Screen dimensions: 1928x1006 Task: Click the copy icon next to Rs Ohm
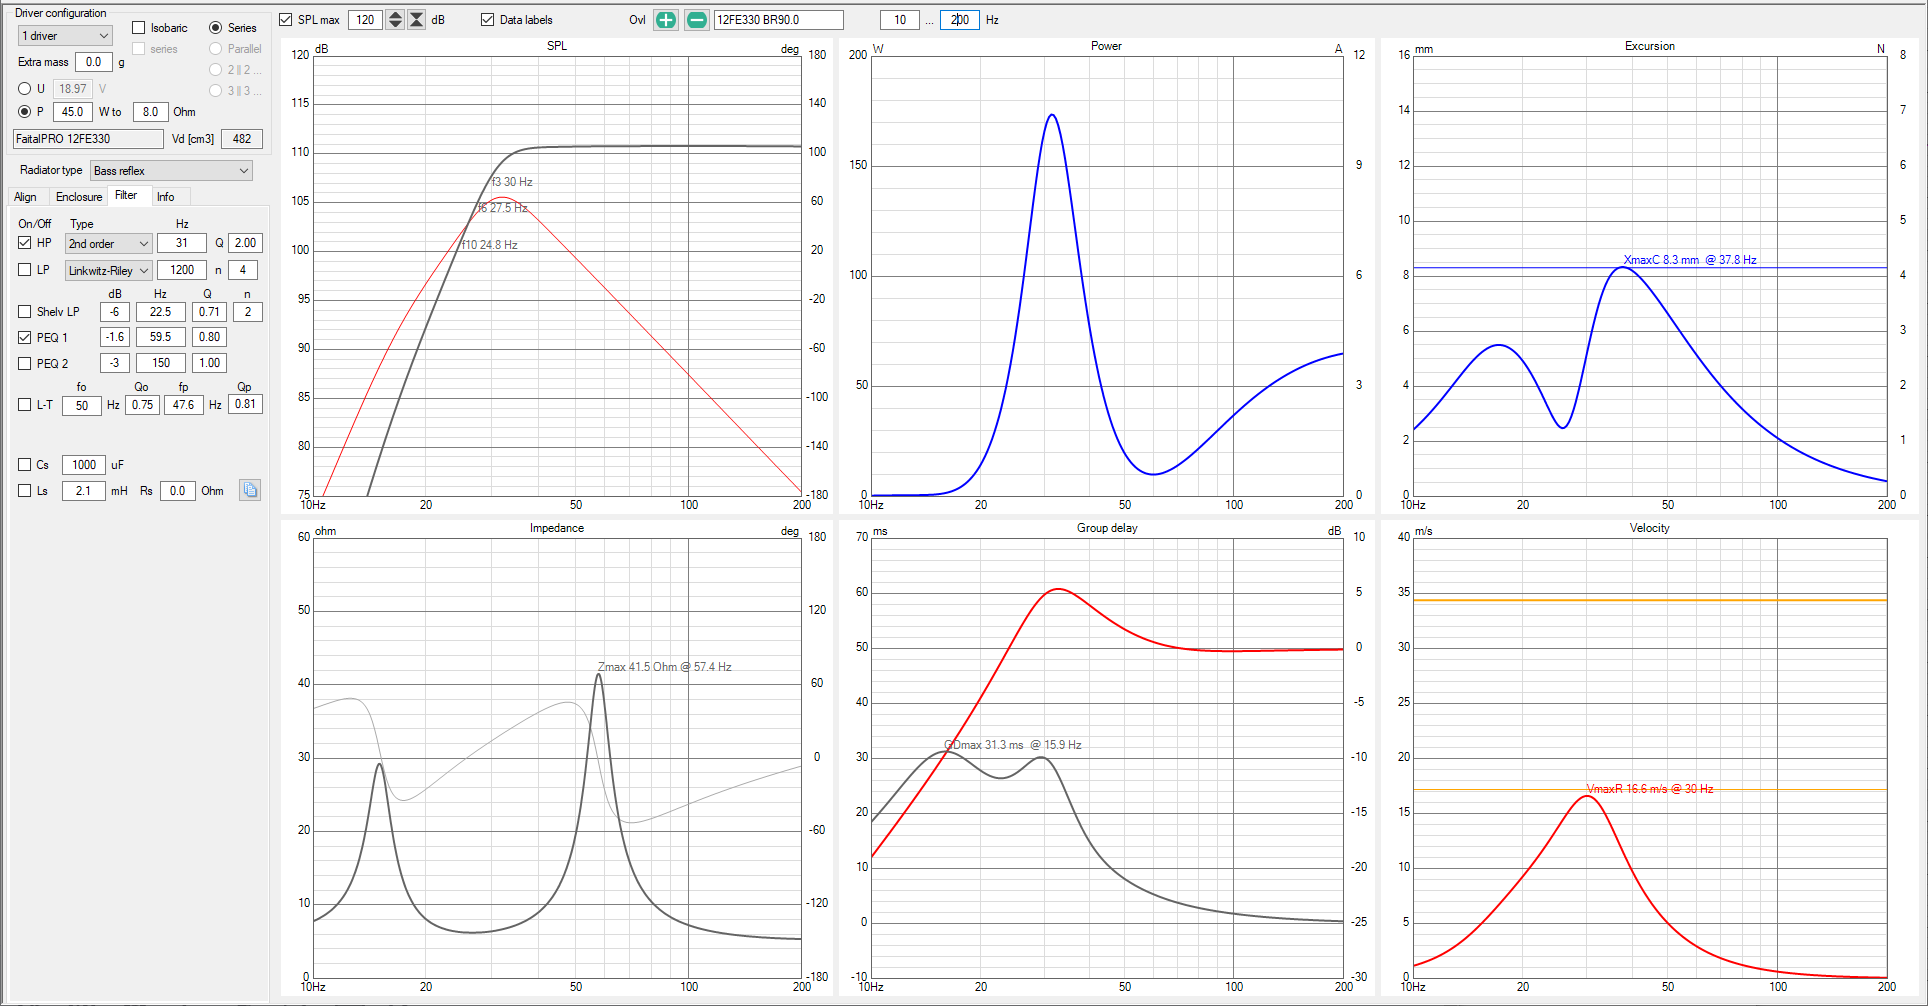pyautogui.click(x=250, y=490)
